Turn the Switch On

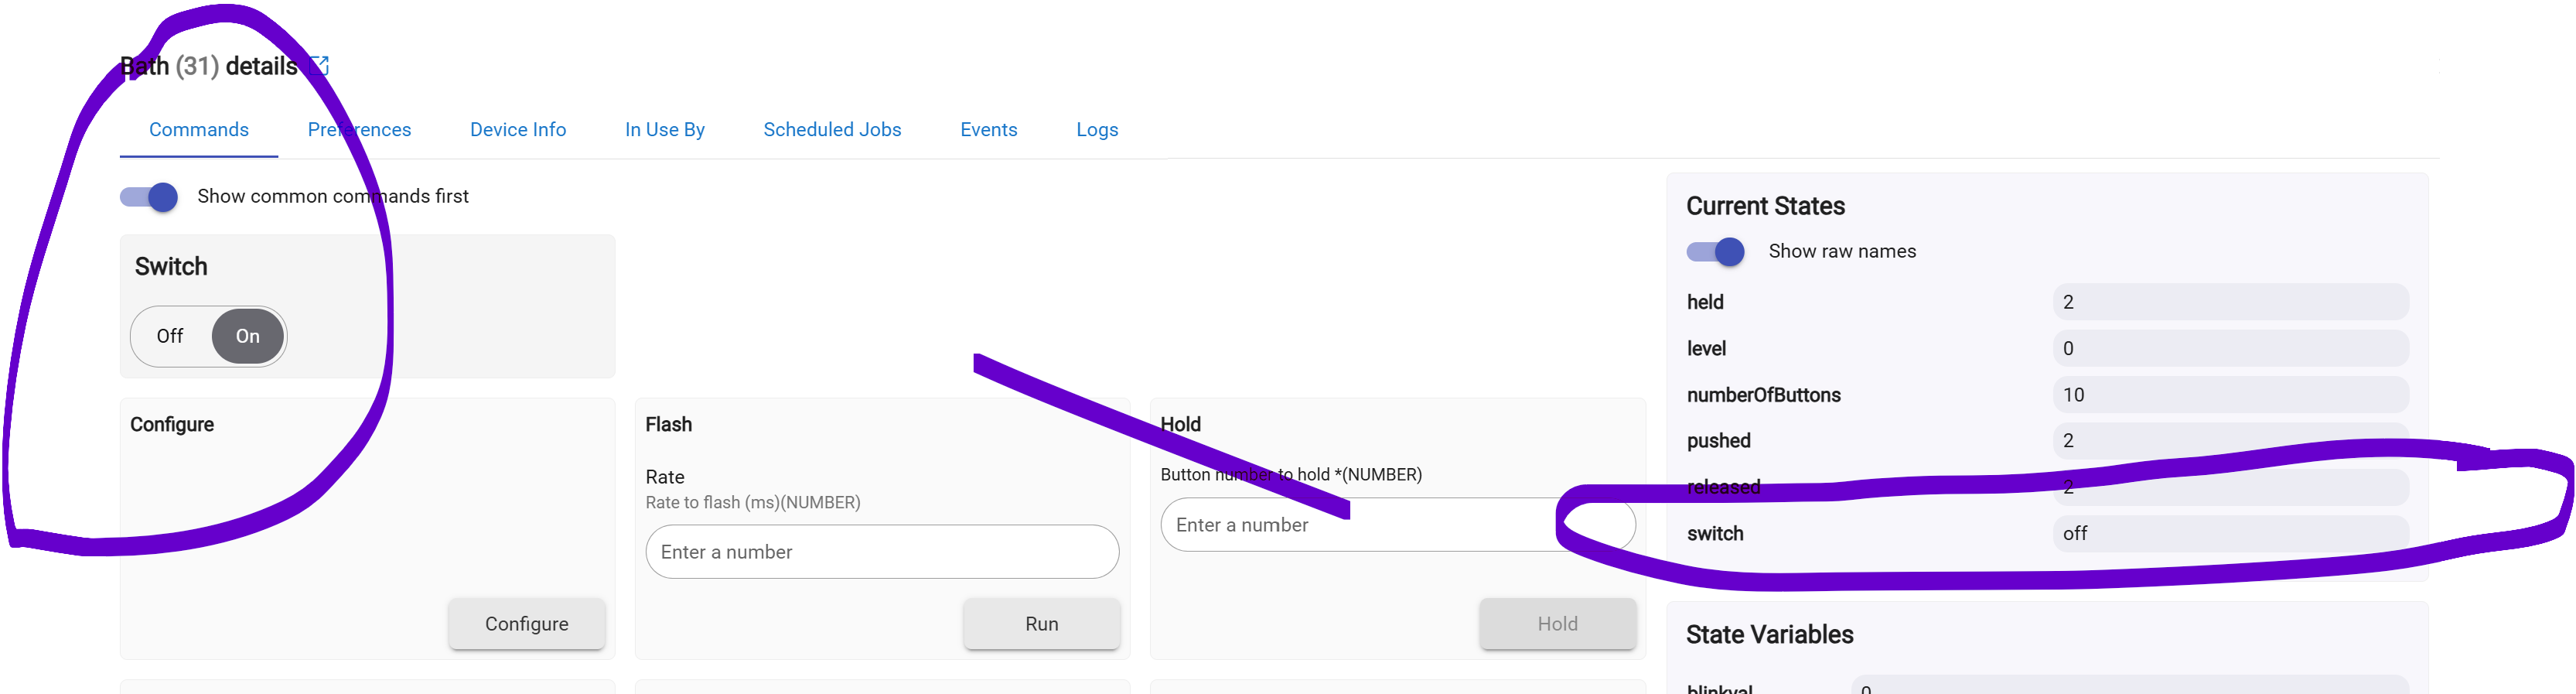[x=248, y=336]
